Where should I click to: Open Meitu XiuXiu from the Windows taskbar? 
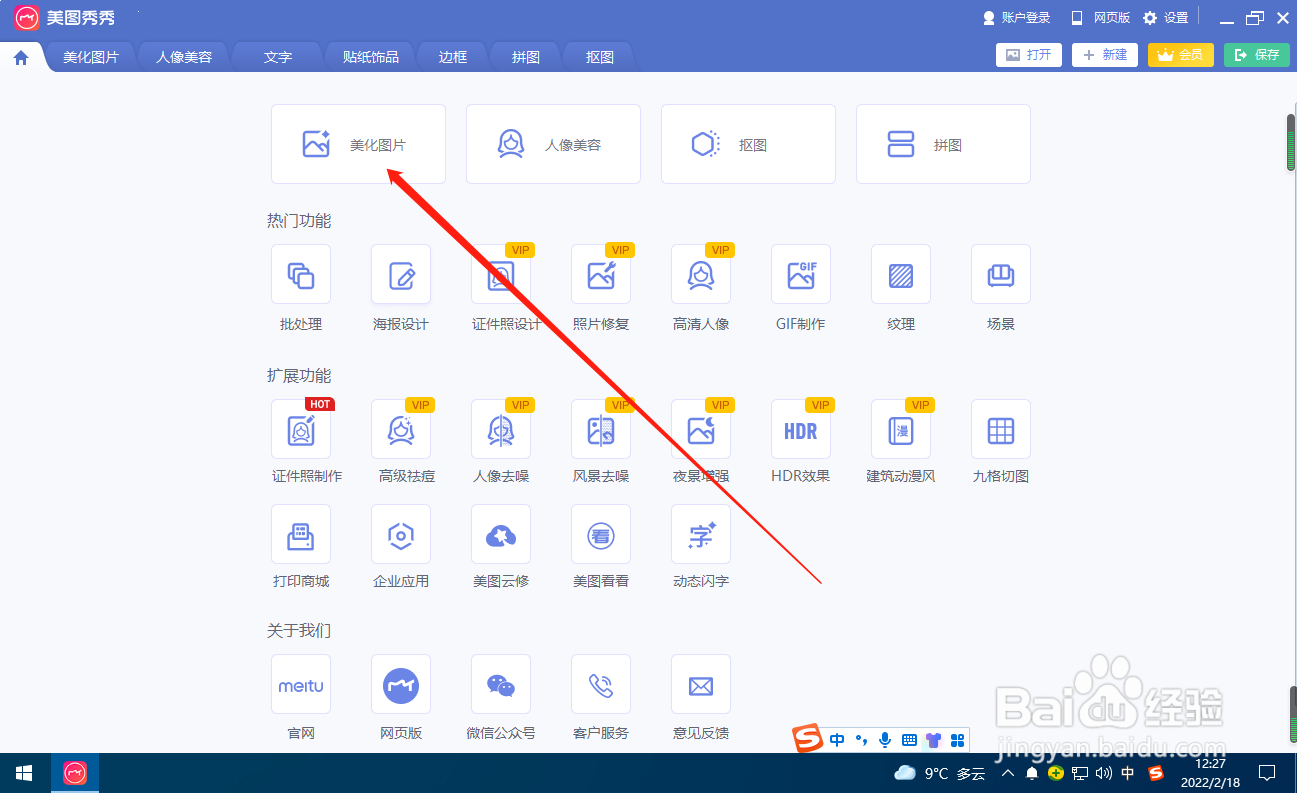pyautogui.click(x=74, y=772)
